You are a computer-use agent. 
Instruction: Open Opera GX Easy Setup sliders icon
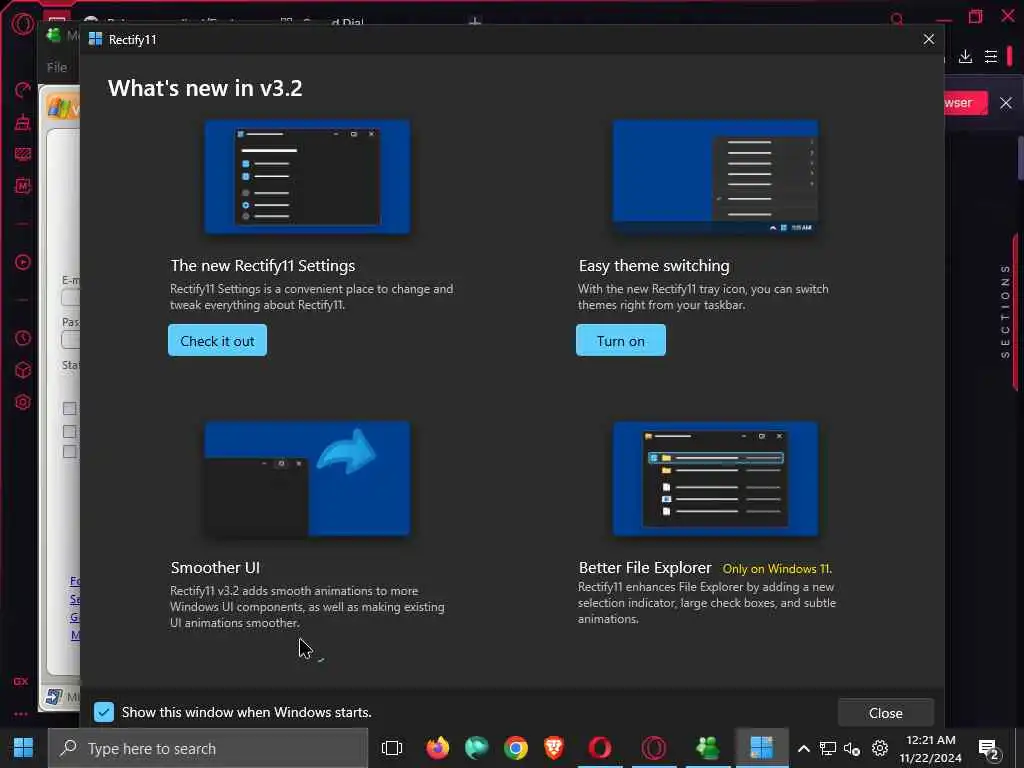click(x=991, y=57)
